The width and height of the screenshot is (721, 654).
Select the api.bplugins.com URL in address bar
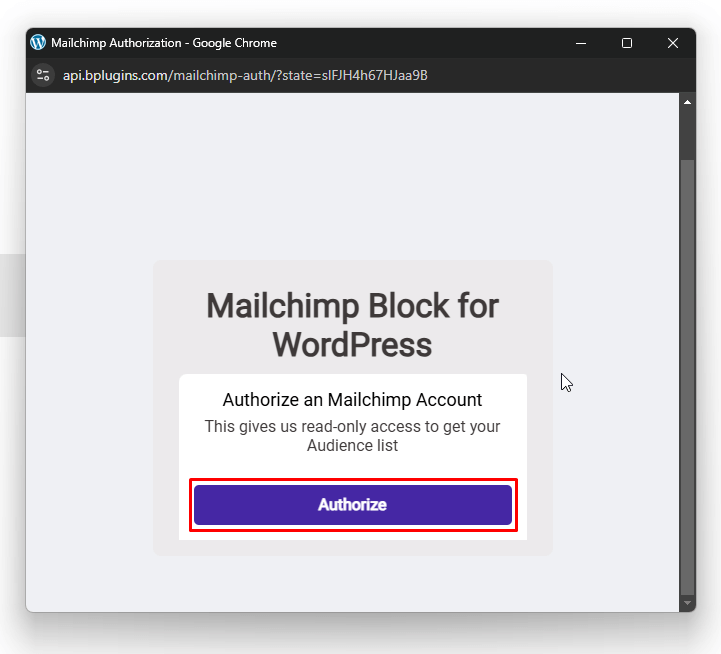245,75
